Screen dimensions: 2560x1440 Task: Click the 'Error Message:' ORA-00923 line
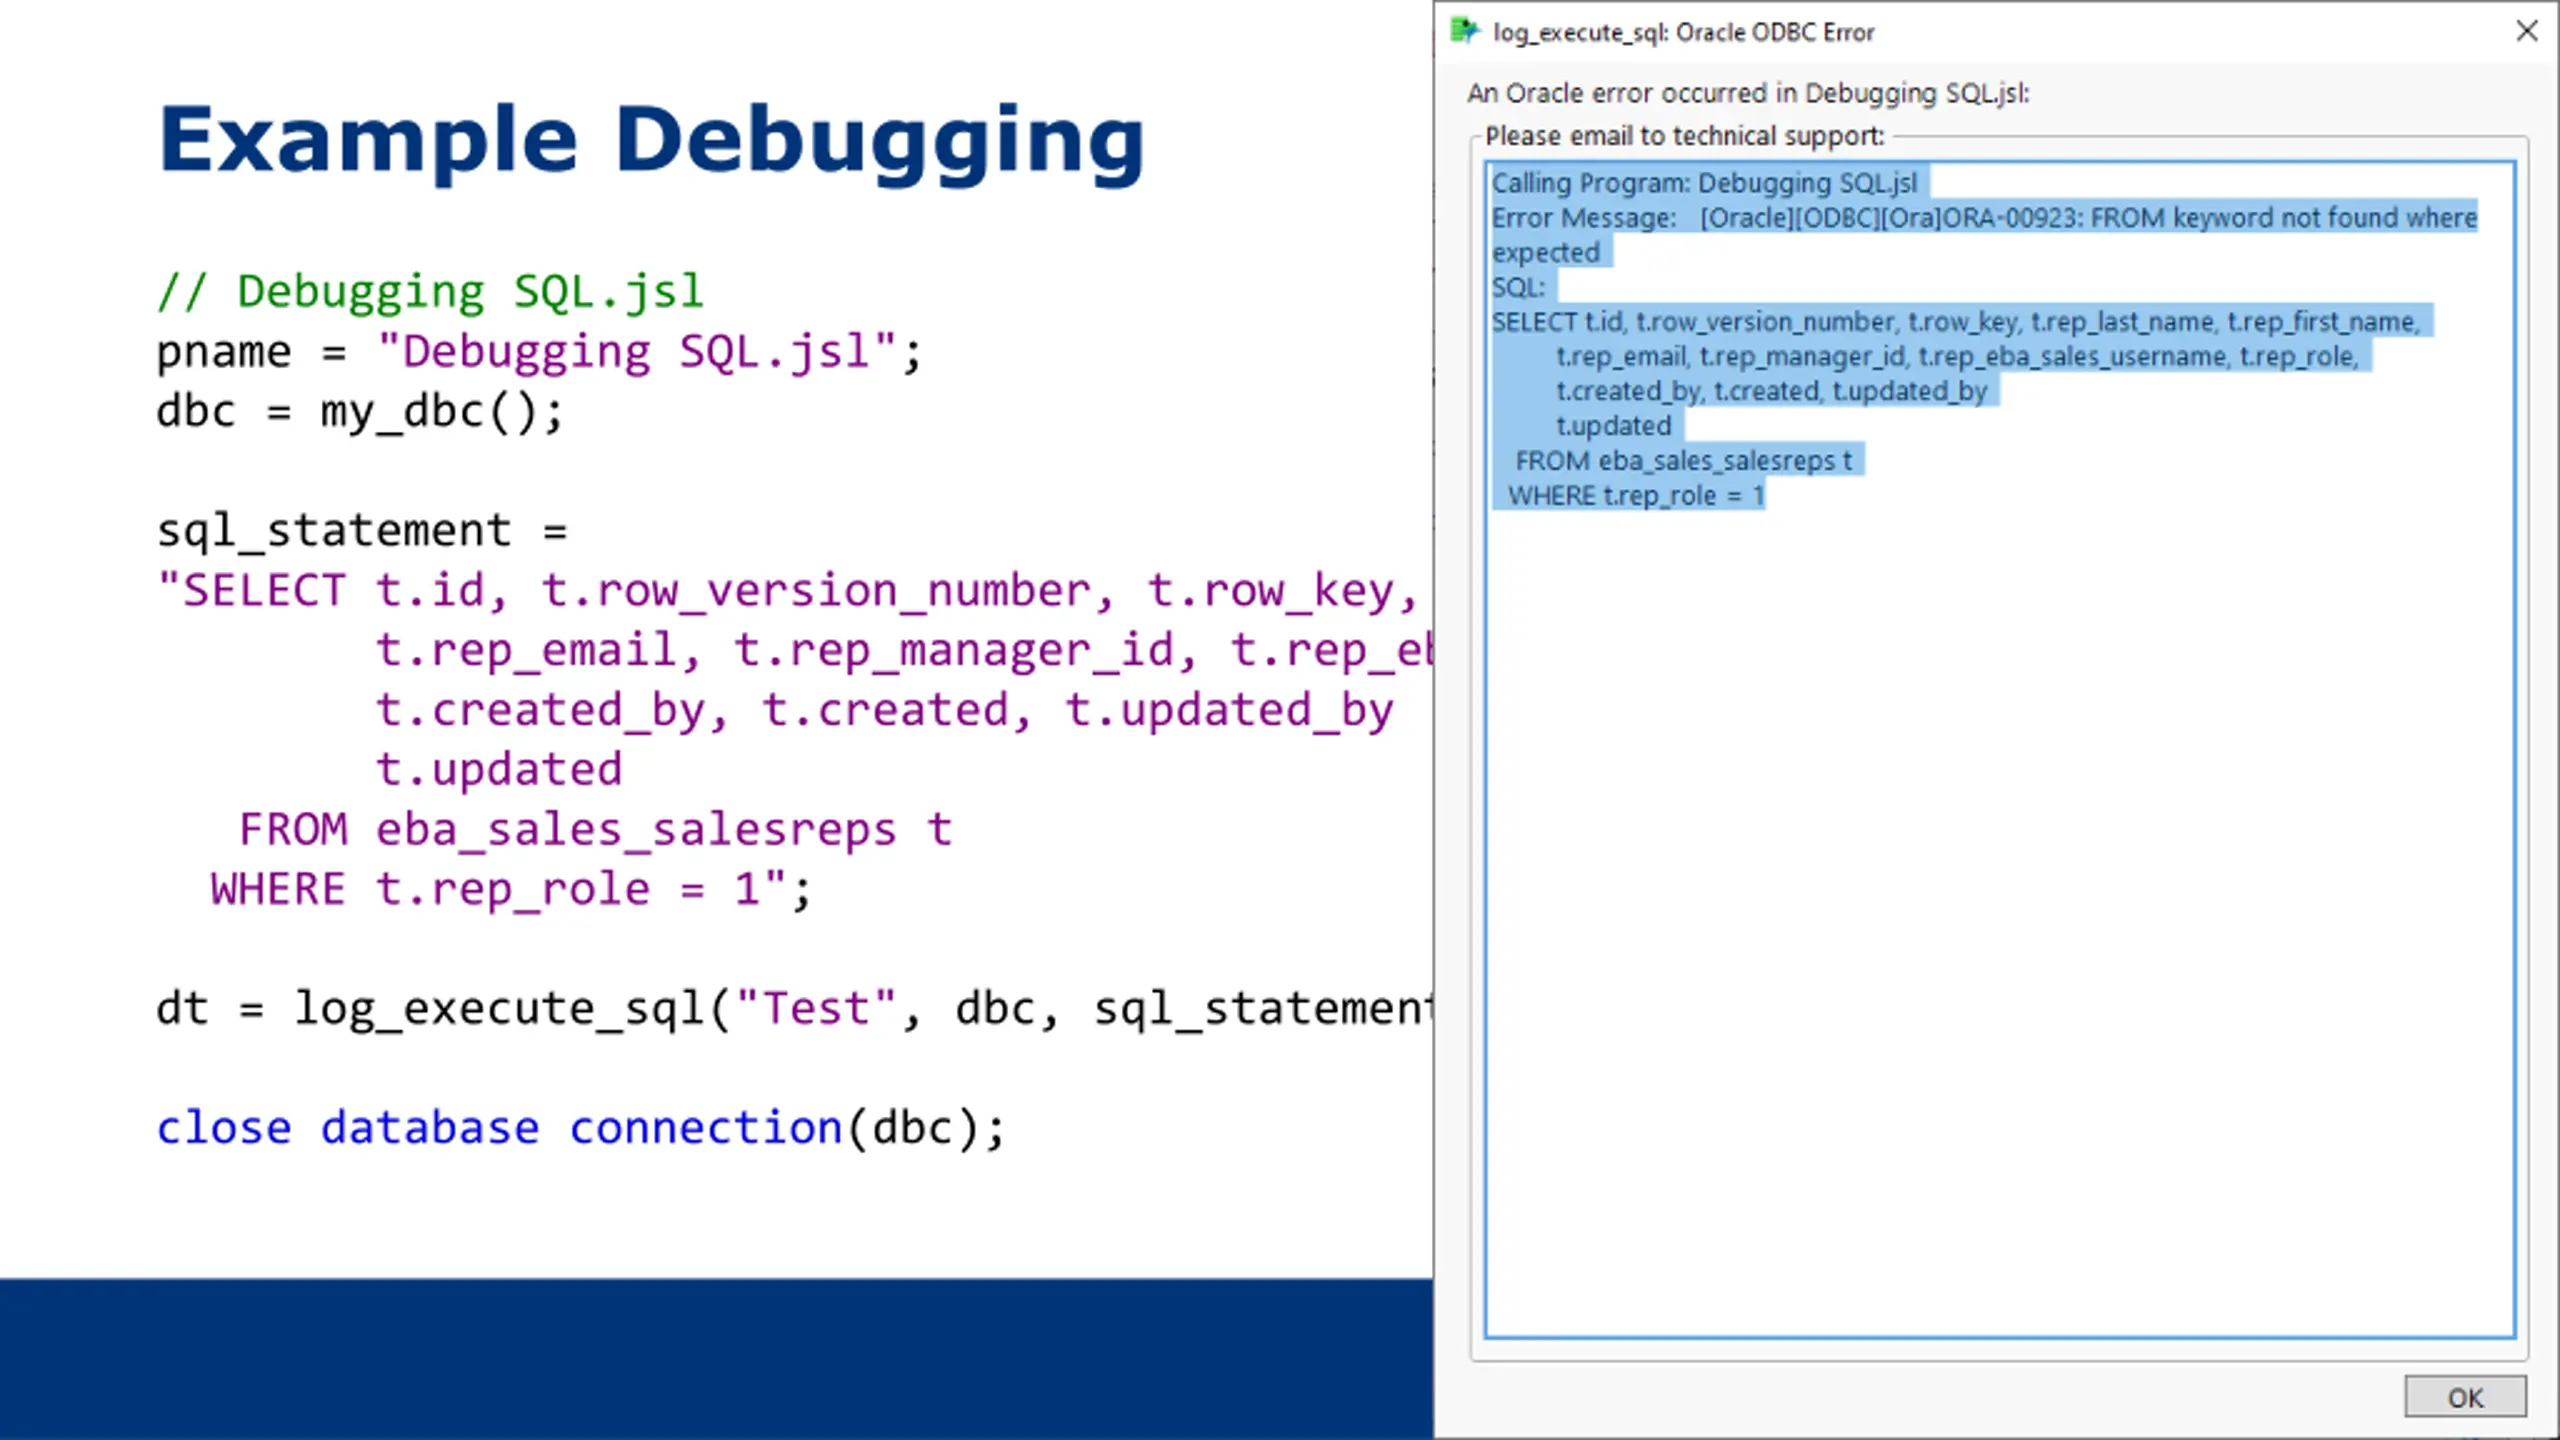1984,218
